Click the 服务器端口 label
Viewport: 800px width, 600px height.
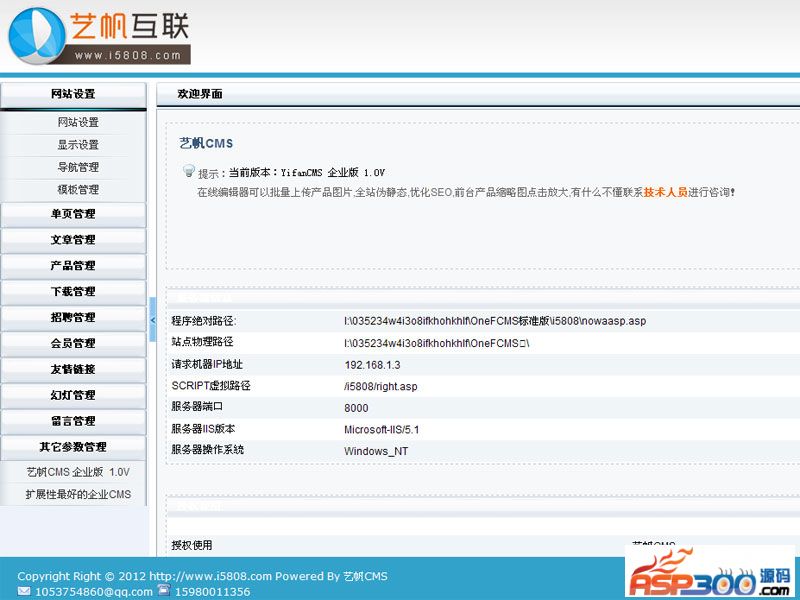(x=197, y=407)
